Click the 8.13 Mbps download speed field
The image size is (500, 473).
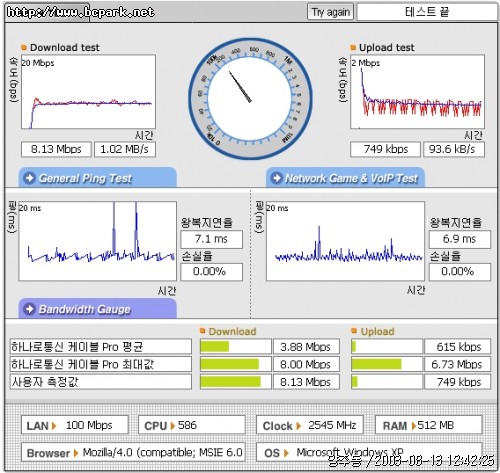56,149
